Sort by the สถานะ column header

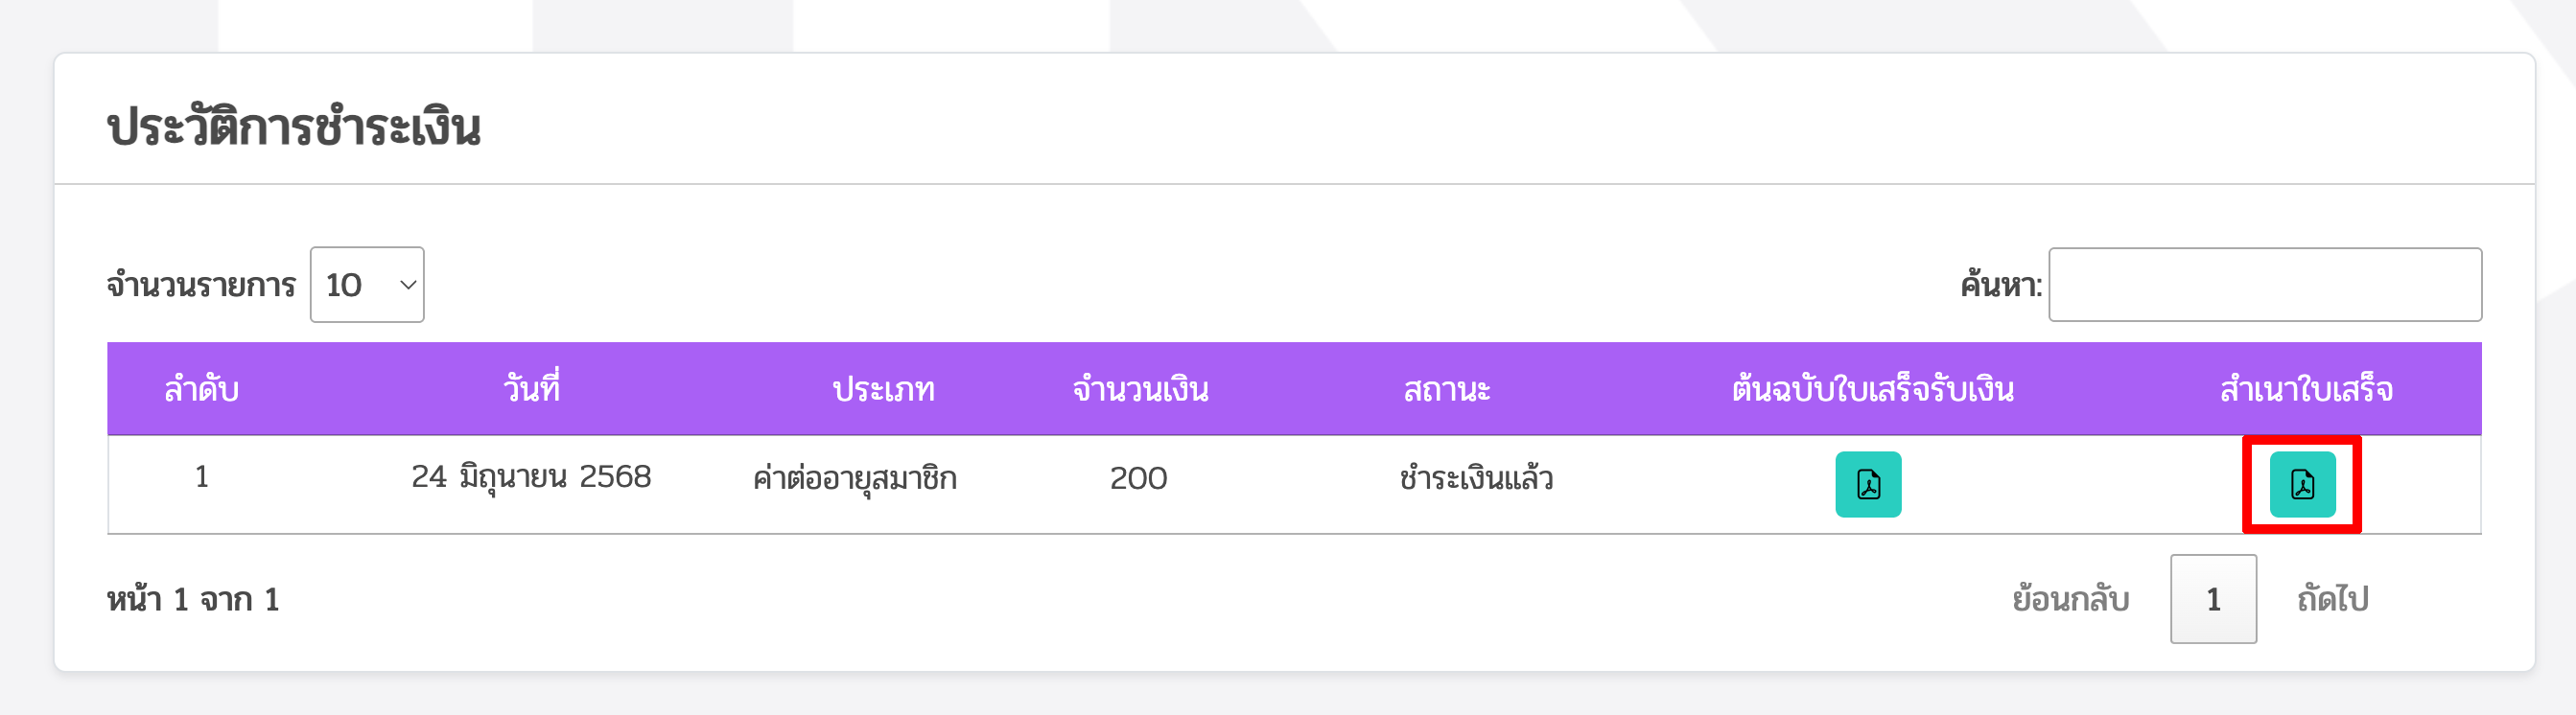[x=1446, y=389]
